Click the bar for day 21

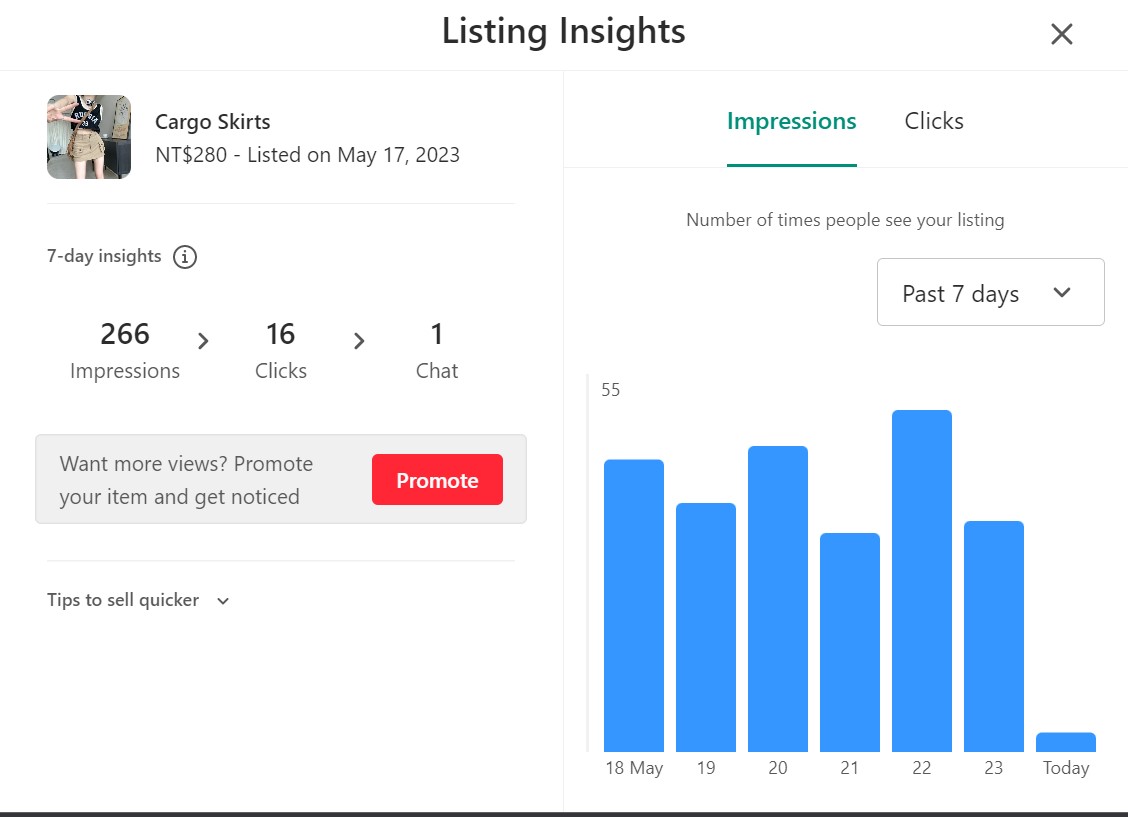(x=850, y=642)
